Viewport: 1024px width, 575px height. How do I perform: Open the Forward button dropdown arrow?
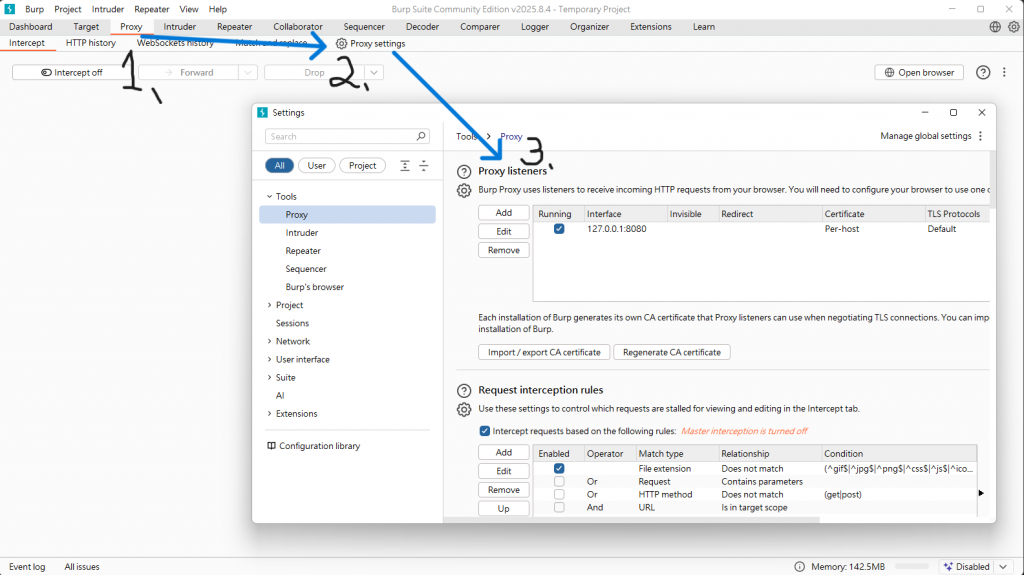[x=248, y=73]
